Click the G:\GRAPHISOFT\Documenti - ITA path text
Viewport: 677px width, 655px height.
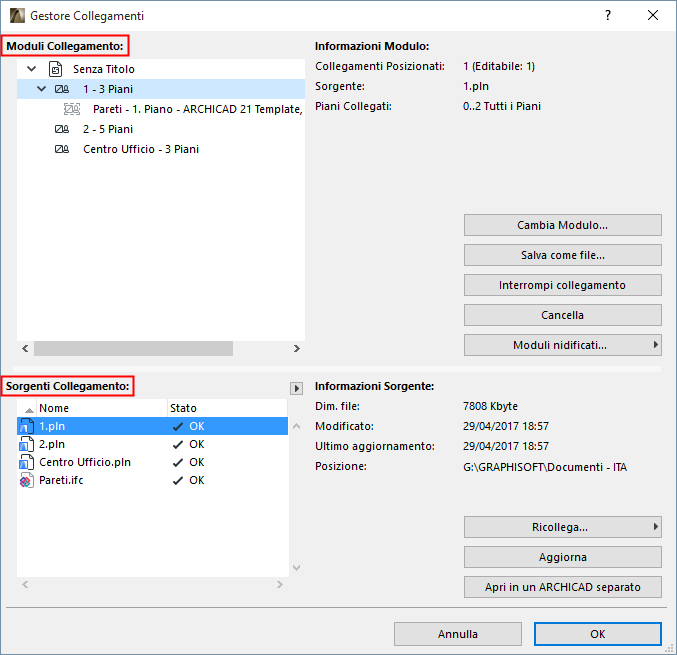pyautogui.click(x=545, y=467)
